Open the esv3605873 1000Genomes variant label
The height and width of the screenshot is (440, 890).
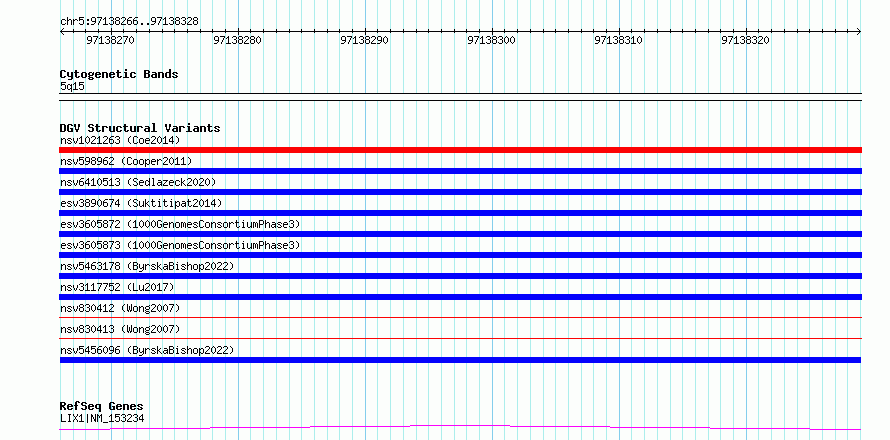pyautogui.click(x=180, y=245)
